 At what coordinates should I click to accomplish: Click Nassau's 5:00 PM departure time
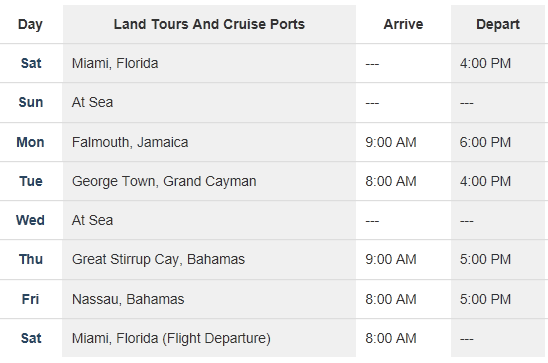(485, 299)
